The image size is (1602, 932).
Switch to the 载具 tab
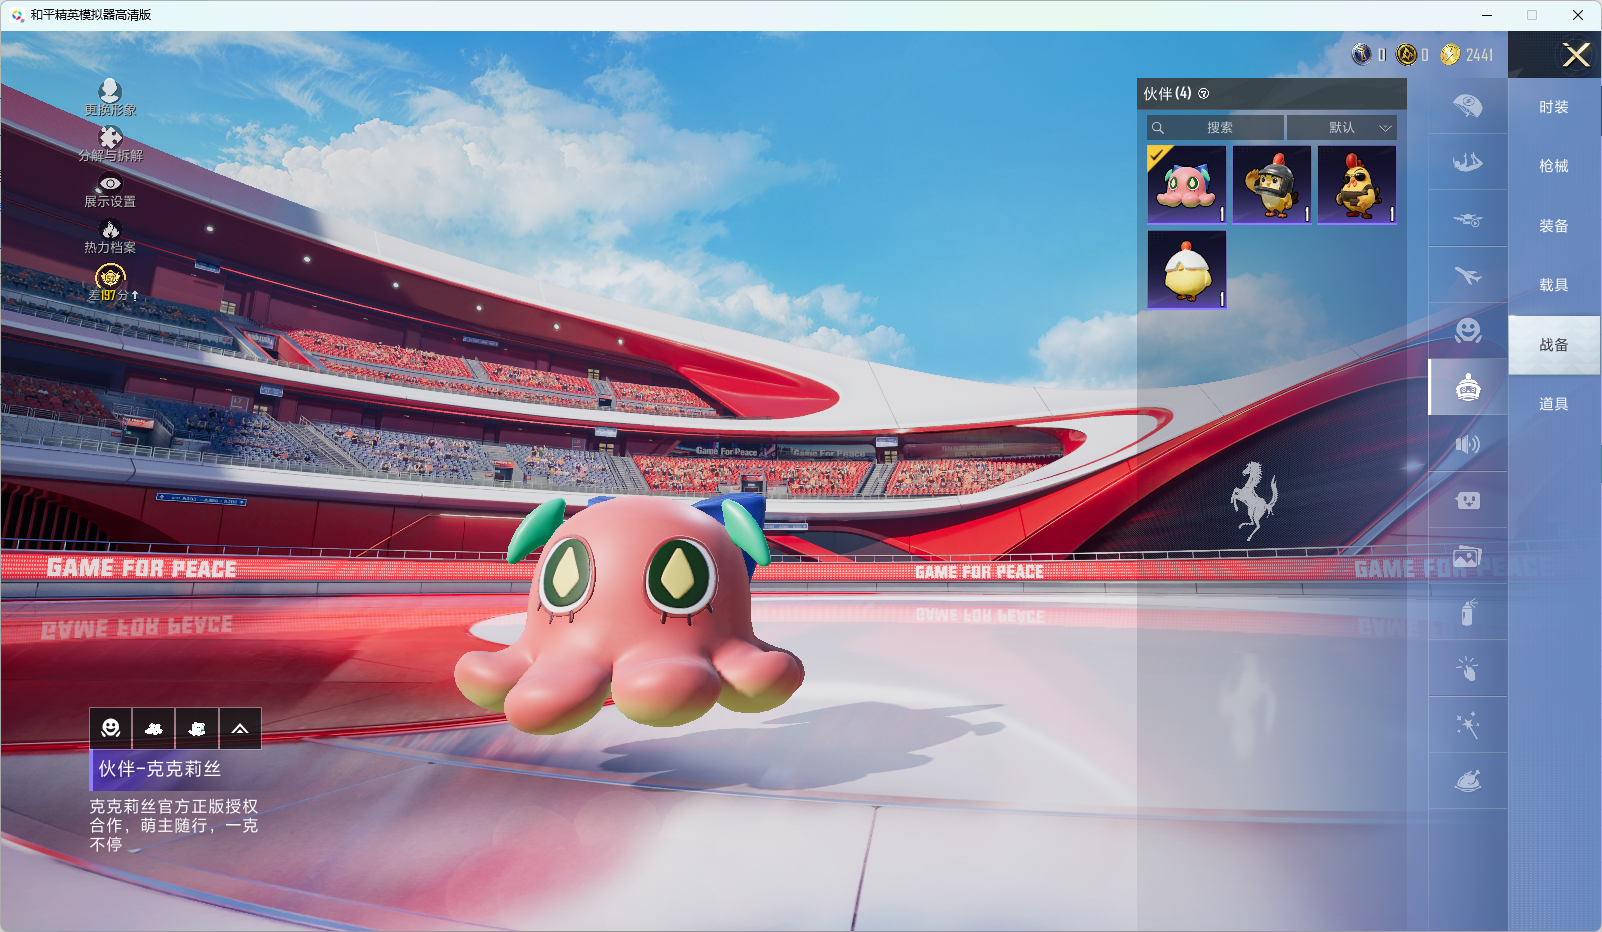pos(1554,285)
